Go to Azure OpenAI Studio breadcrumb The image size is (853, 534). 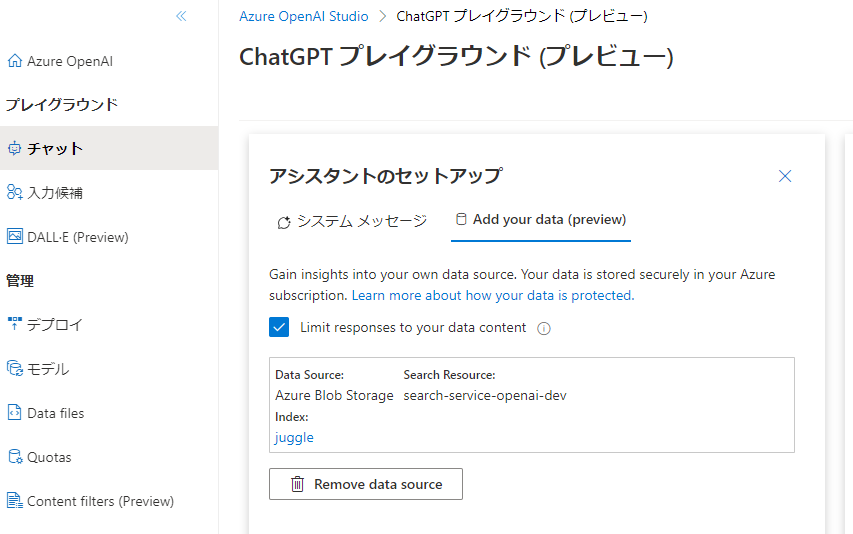304,16
